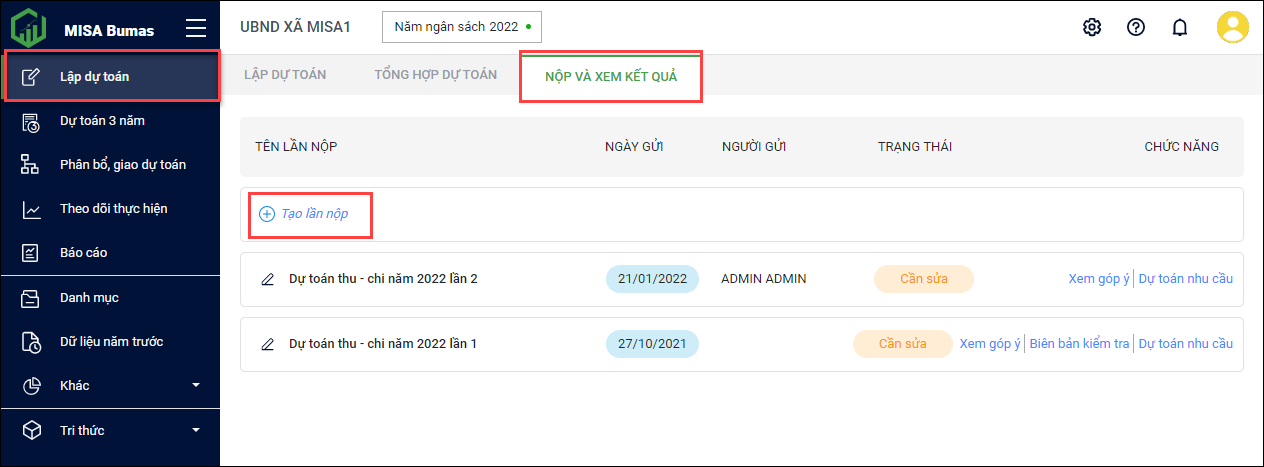This screenshot has width=1264, height=467.
Task: Open Dự toán nhu cầu for lần 1
Action: point(1186,344)
